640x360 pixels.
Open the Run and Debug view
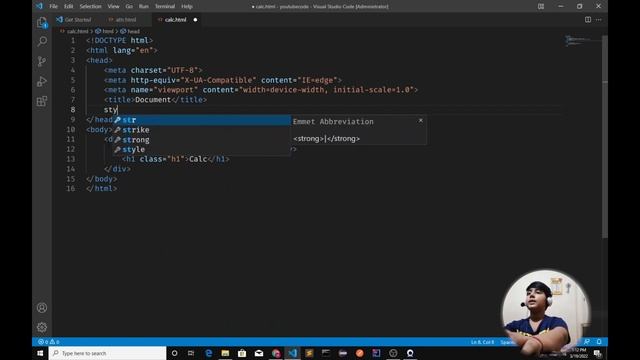42,81
